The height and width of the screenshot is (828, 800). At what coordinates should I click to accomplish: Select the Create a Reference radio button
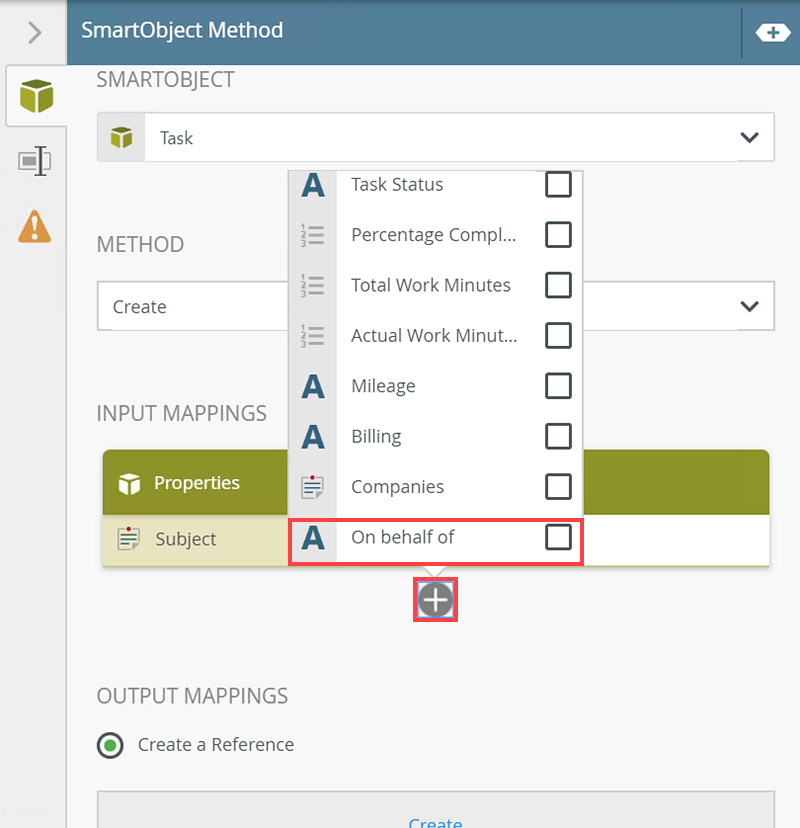[x=110, y=745]
